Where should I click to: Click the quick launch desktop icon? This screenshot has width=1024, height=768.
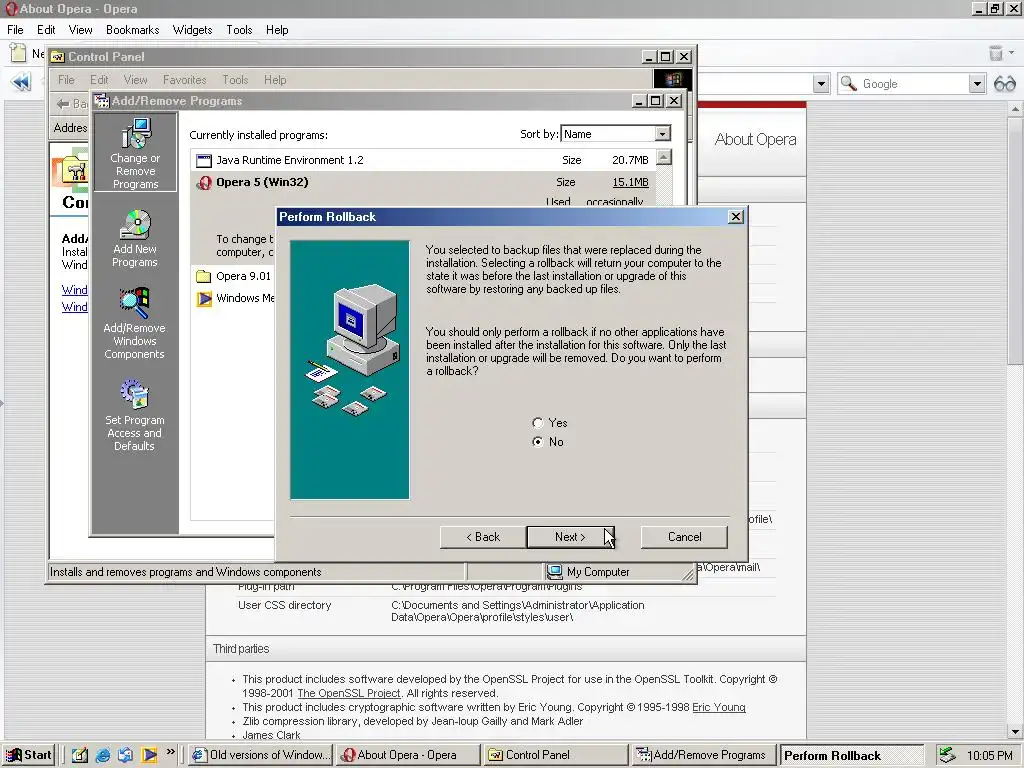pyautogui.click(x=79, y=755)
